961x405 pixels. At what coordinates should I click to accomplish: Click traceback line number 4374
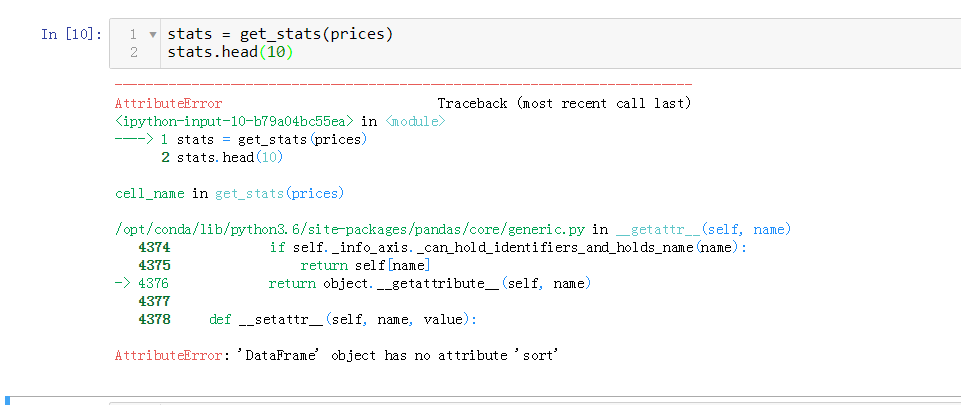click(154, 247)
